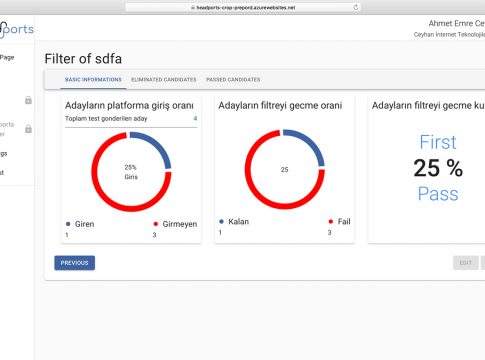The height and width of the screenshot is (360, 485).
Task: Click the Previous button
Action: 75,263
